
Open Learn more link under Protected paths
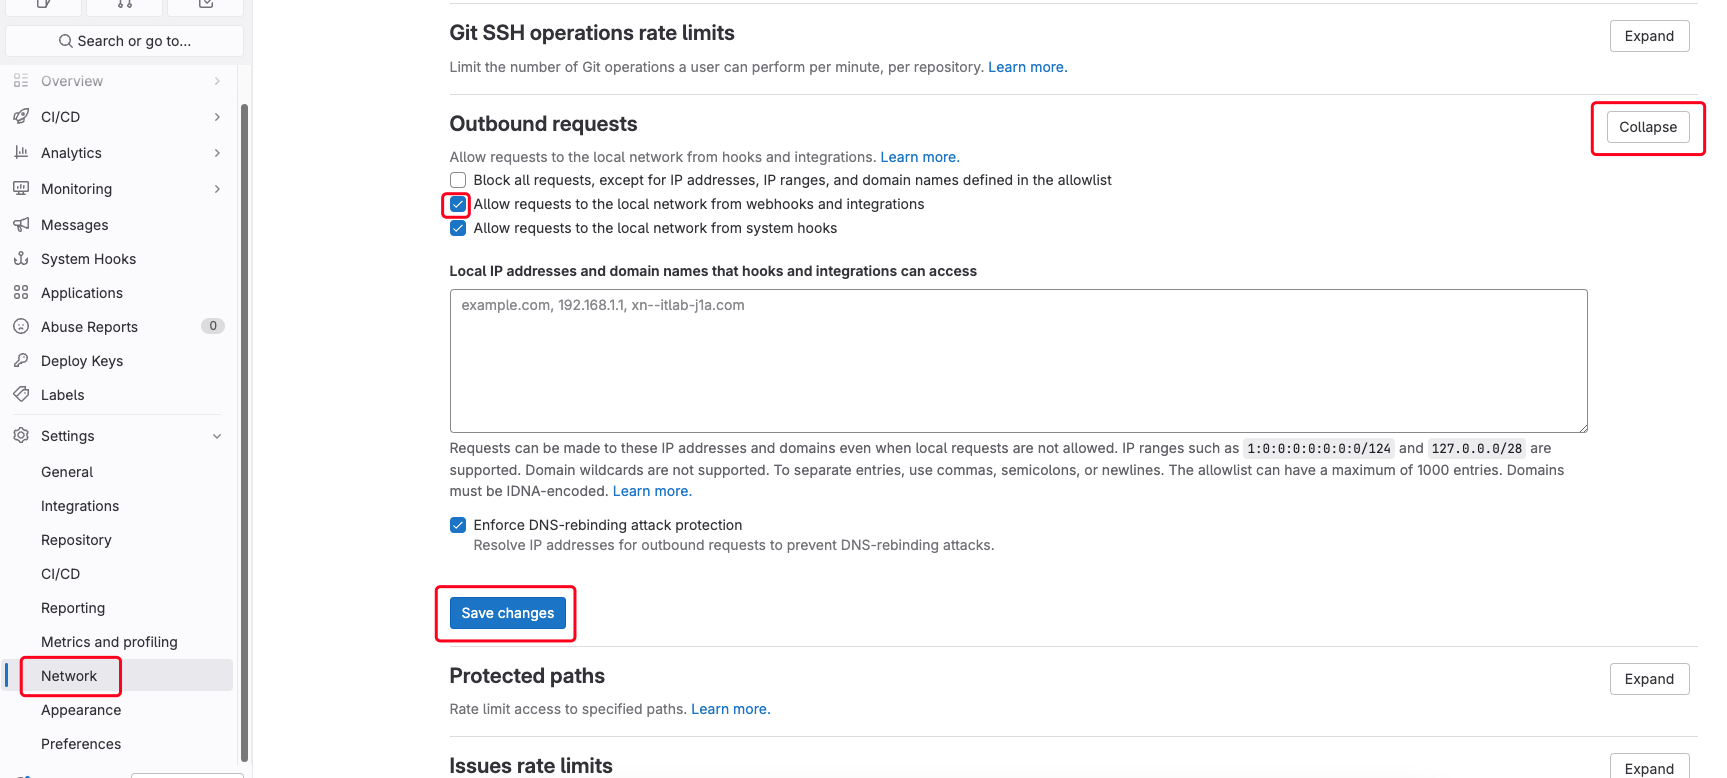tap(730, 709)
